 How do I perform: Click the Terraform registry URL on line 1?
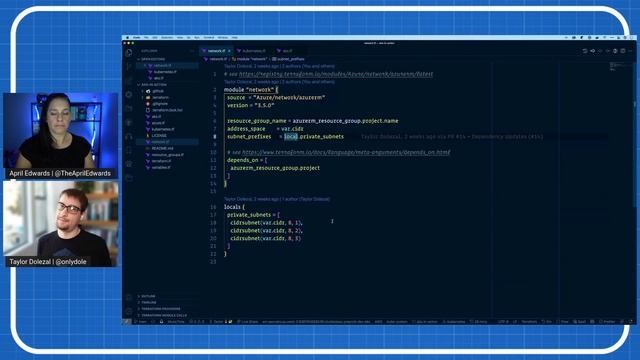336,74
